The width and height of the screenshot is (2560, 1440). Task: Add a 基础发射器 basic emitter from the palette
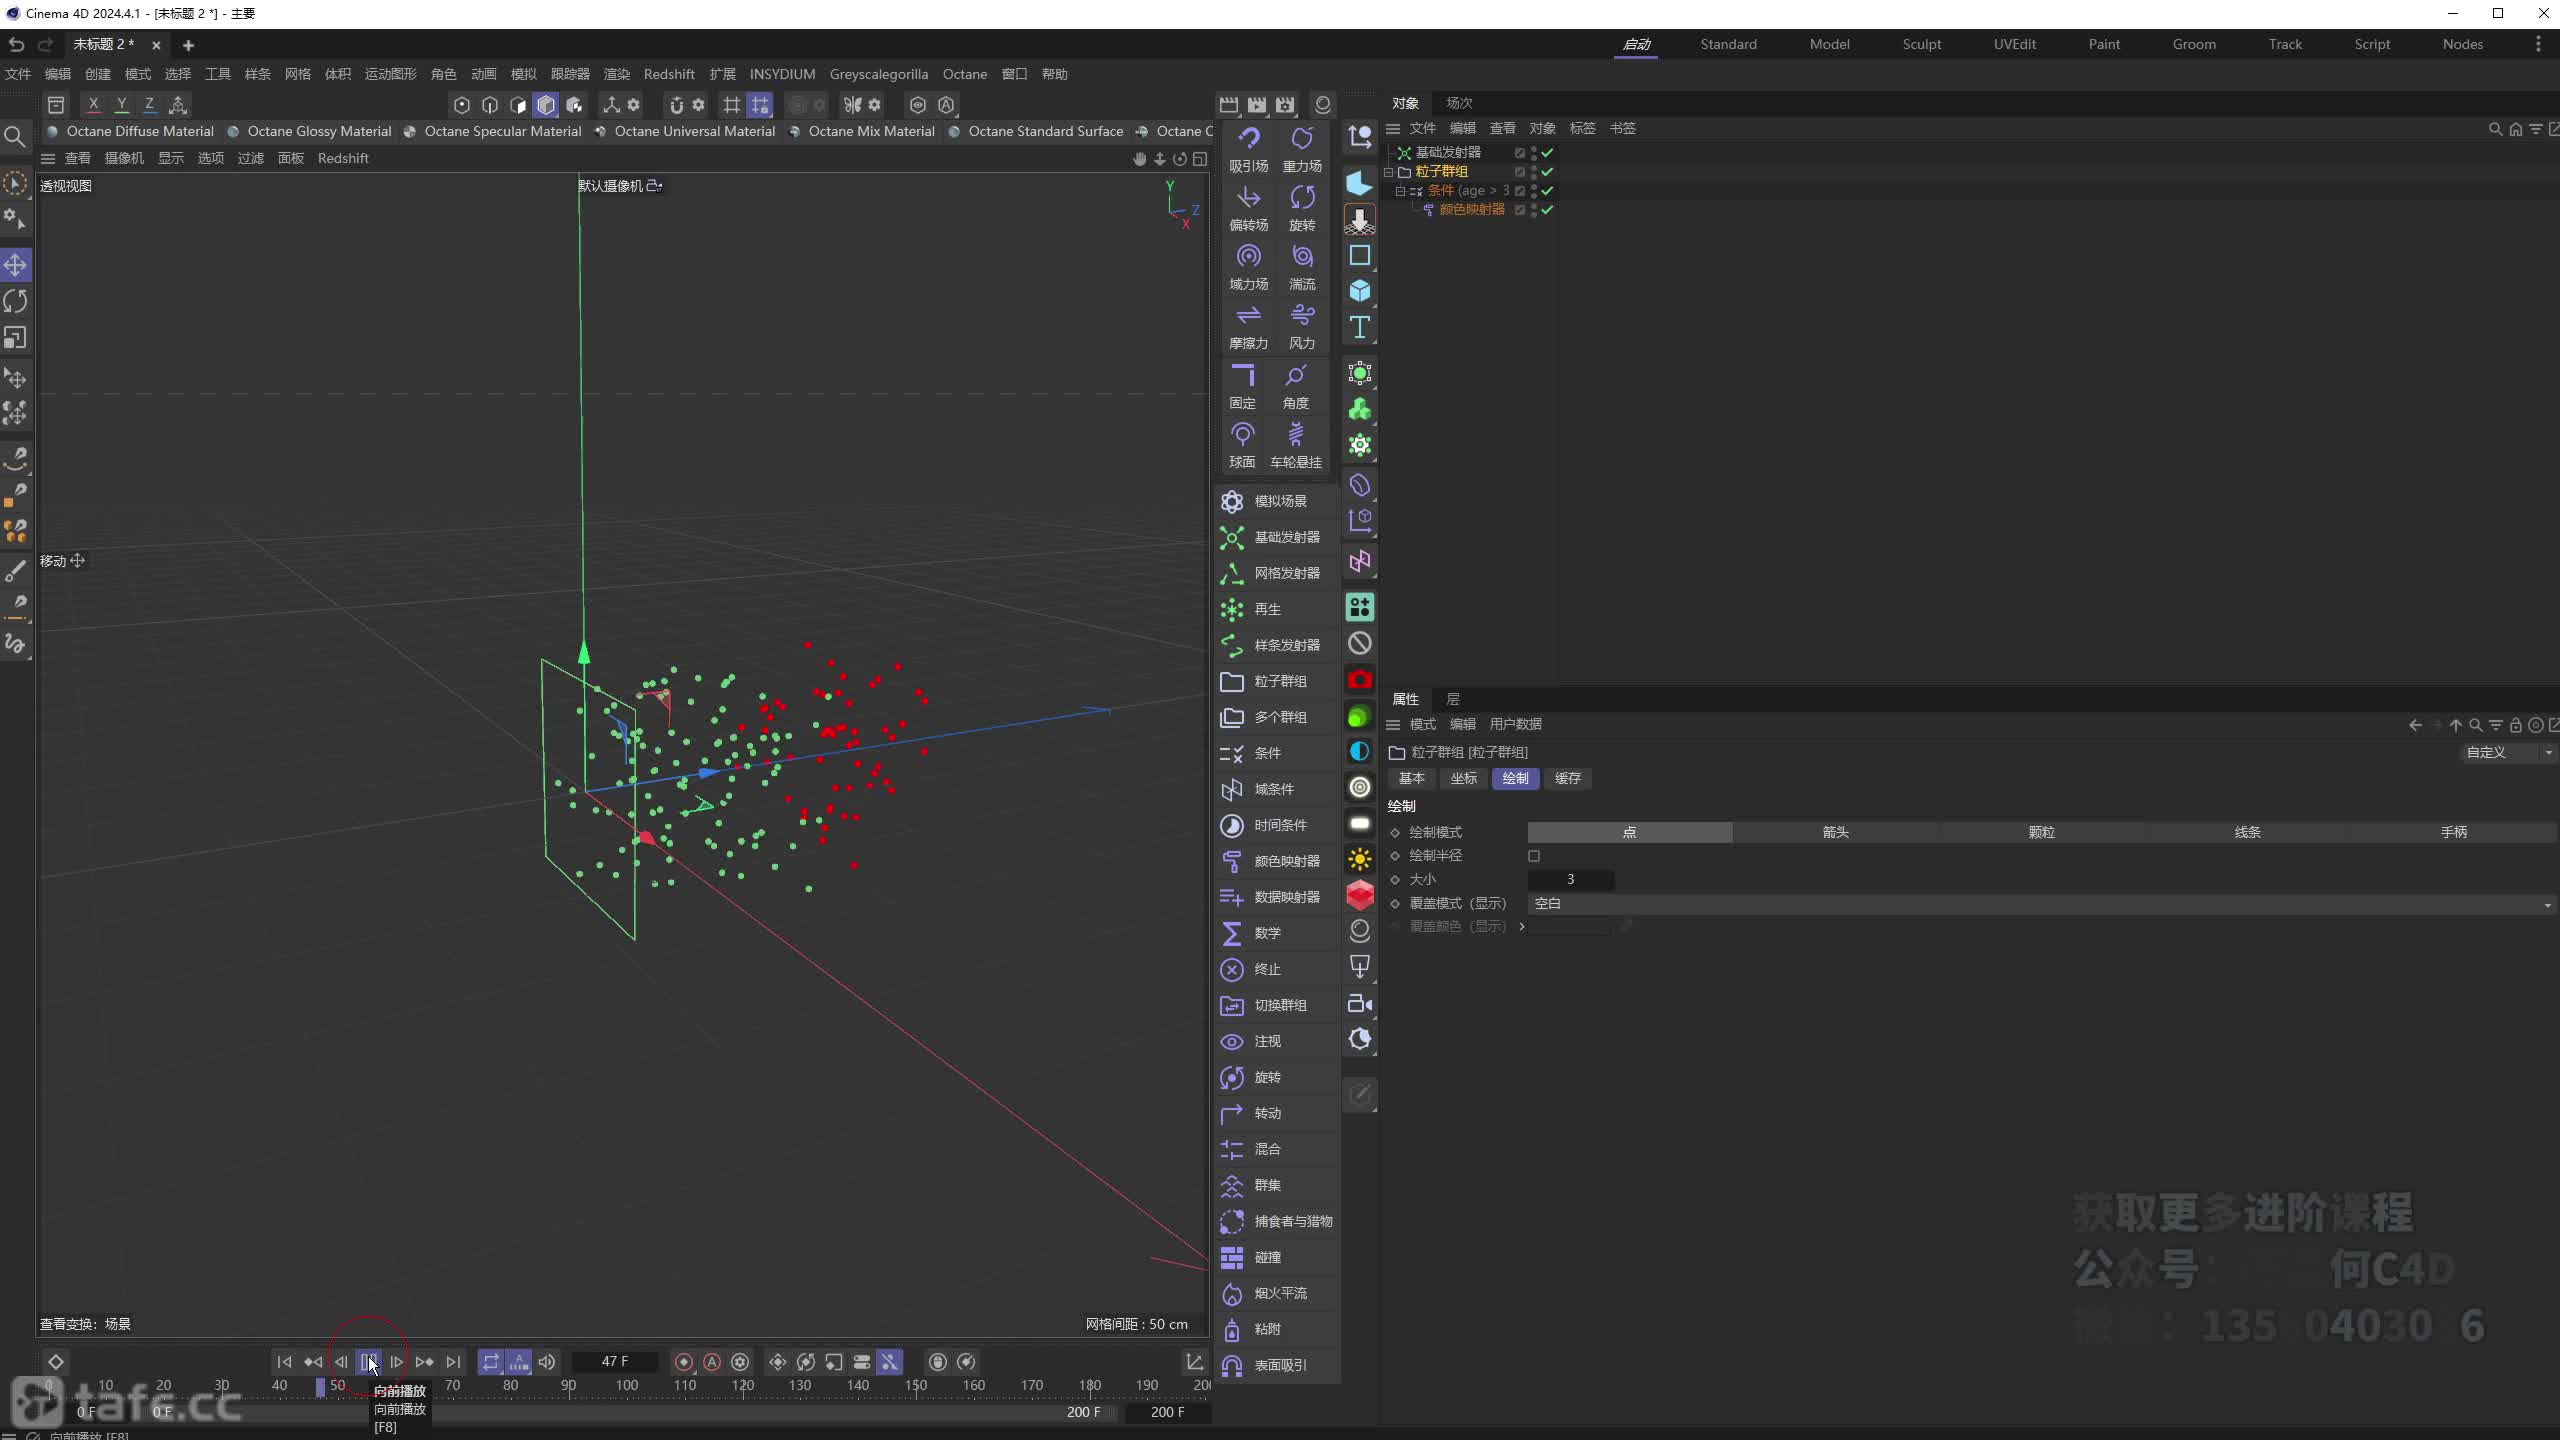(1276, 537)
